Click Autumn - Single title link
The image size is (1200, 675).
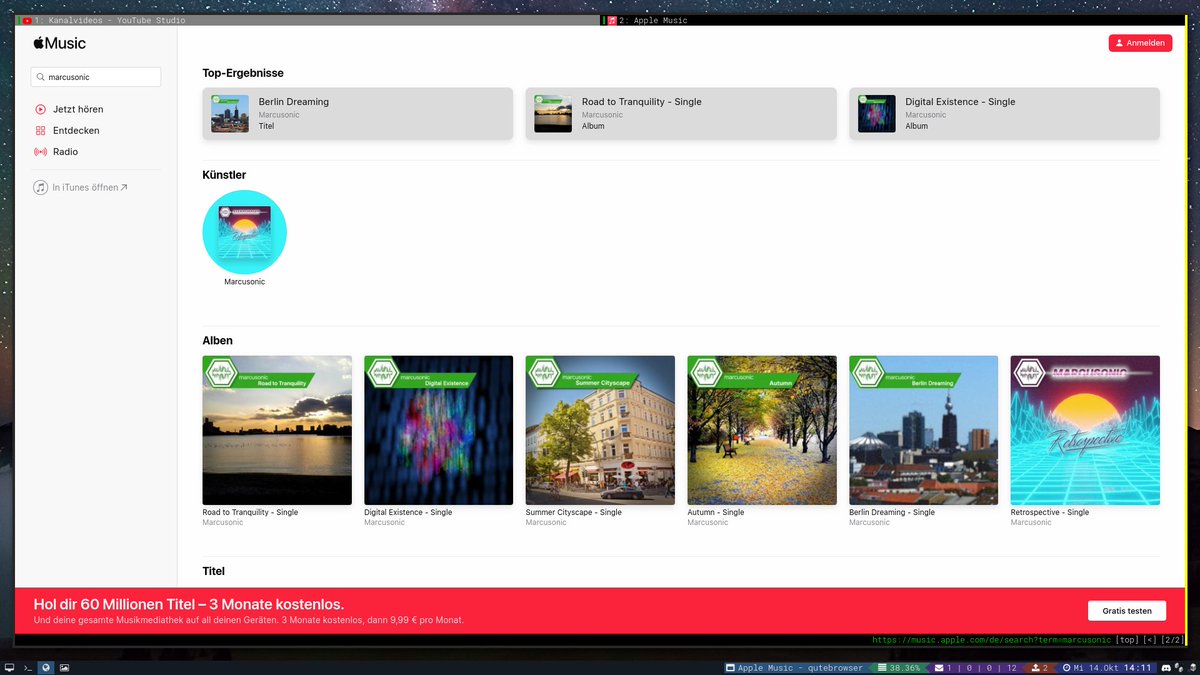(x=716, y=512)
